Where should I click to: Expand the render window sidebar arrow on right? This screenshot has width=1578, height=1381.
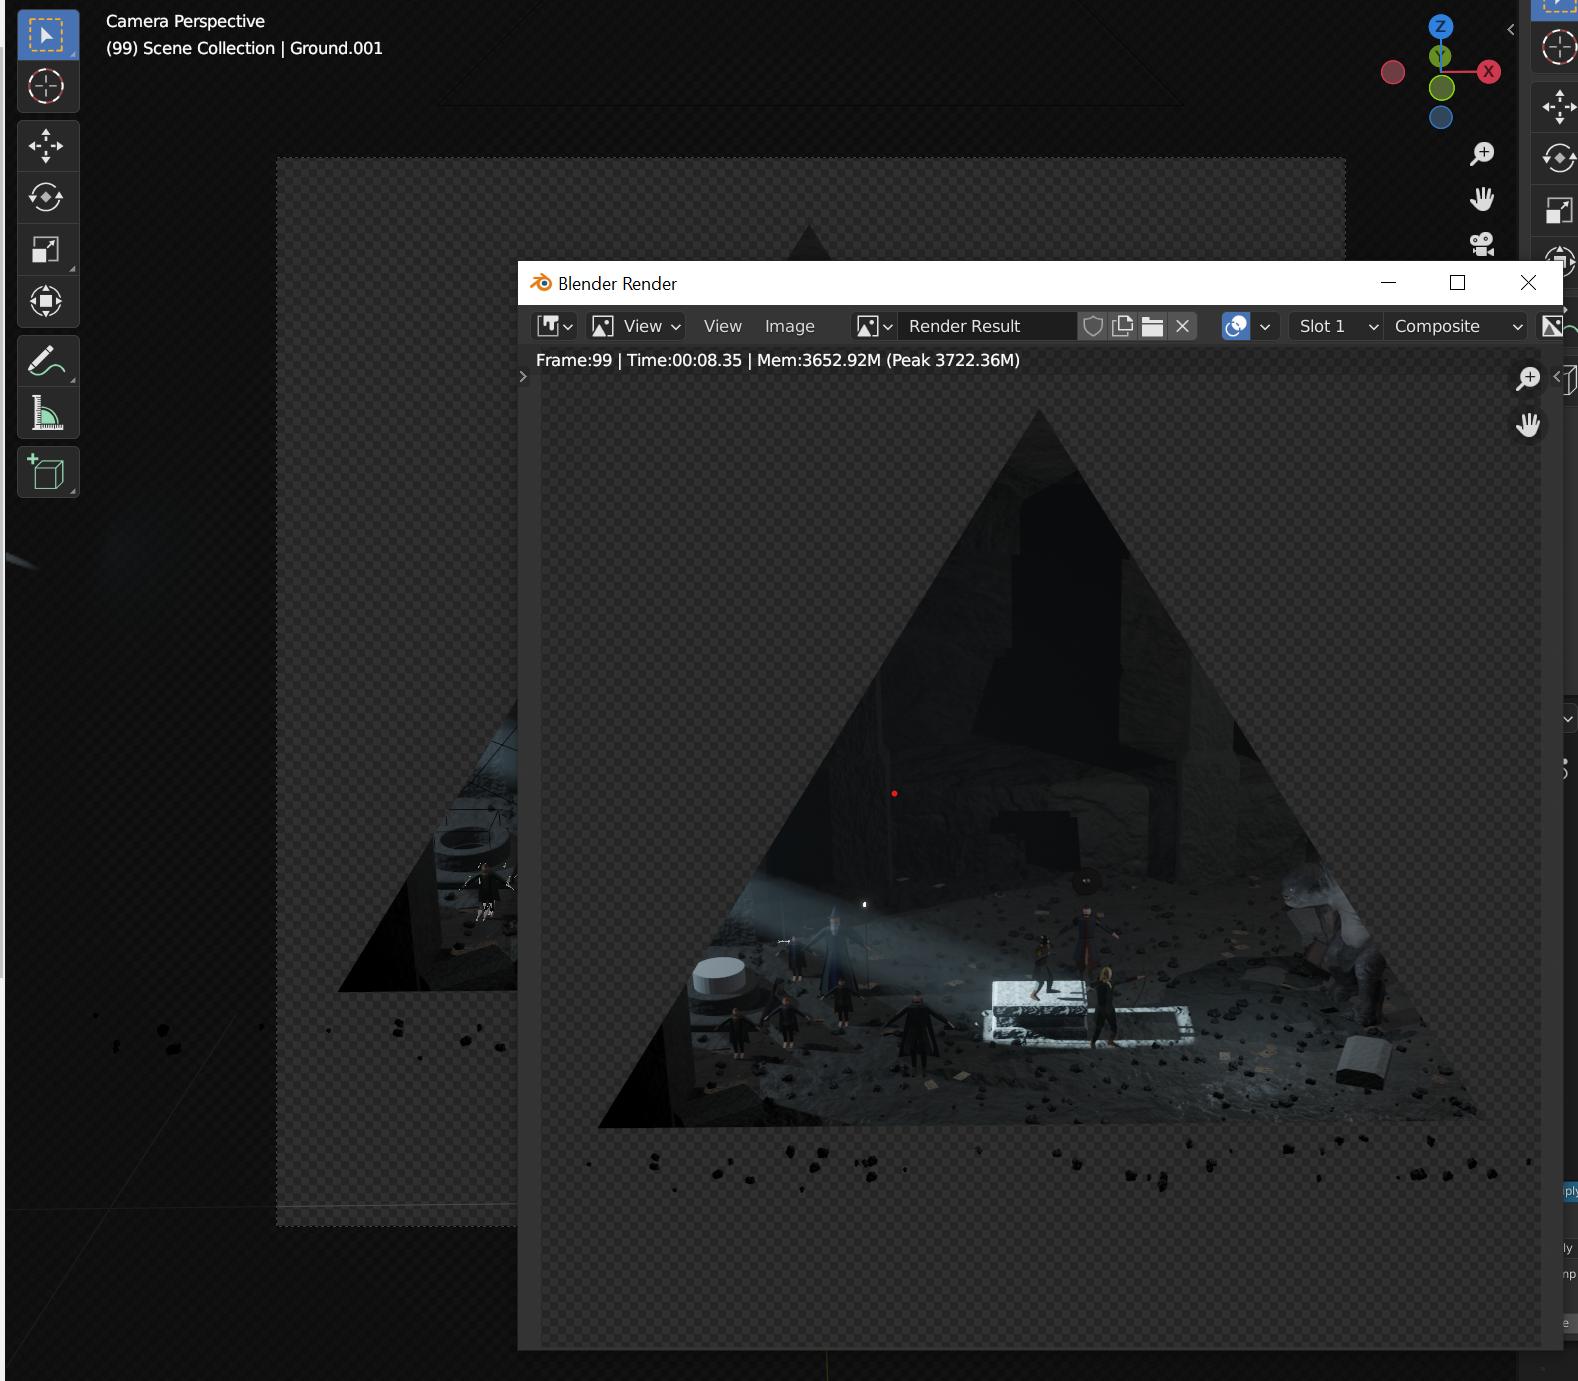pos(1557,377)
